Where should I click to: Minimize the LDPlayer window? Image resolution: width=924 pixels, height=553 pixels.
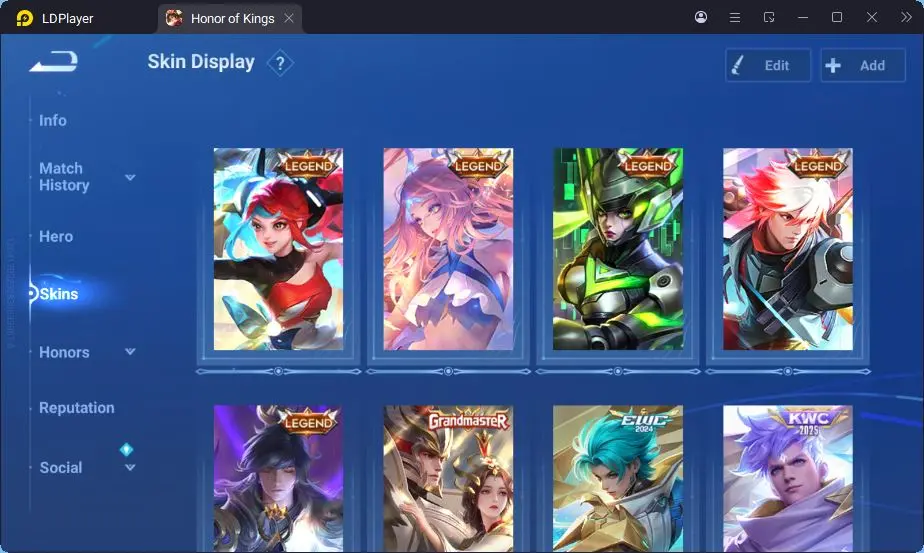(803, 18)
